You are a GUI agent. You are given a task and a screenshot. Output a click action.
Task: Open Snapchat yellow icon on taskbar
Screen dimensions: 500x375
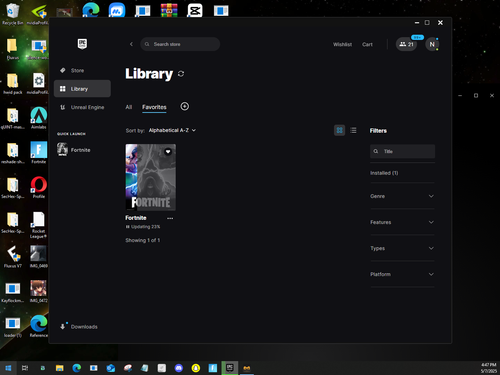[x=196, y=368]
